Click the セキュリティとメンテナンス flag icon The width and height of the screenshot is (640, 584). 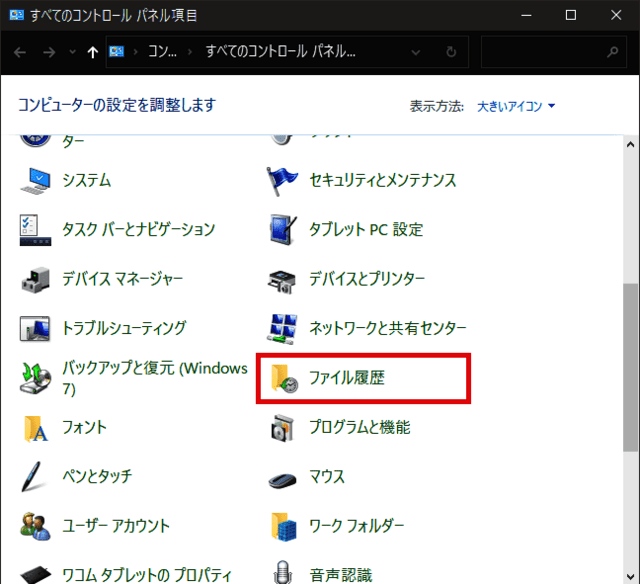pos(283,181)
